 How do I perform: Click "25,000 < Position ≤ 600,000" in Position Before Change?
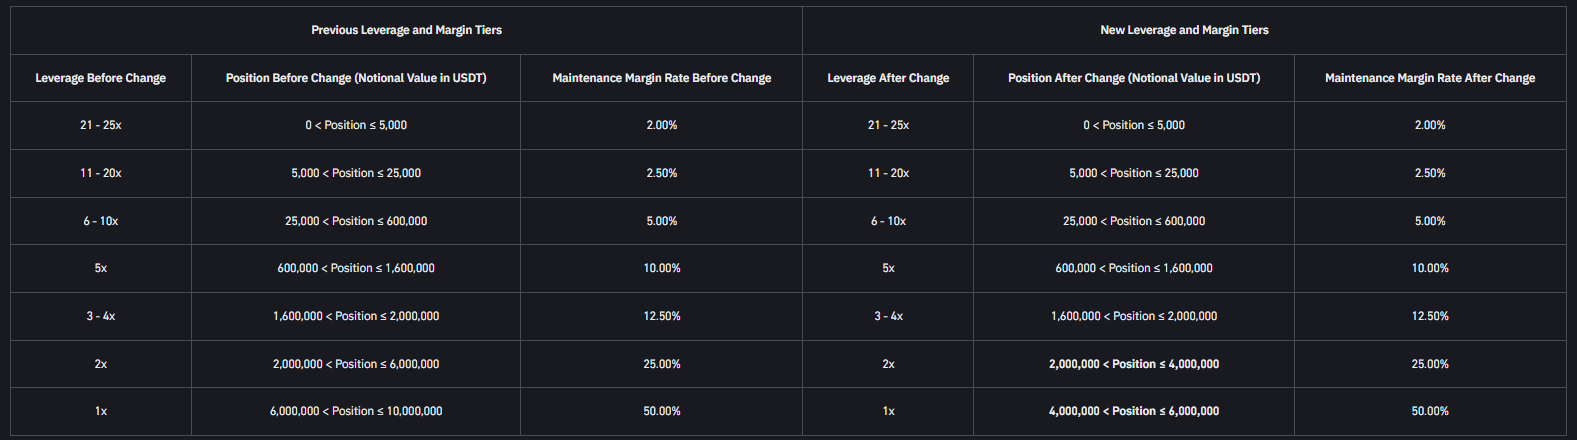(x=356, y=221)
